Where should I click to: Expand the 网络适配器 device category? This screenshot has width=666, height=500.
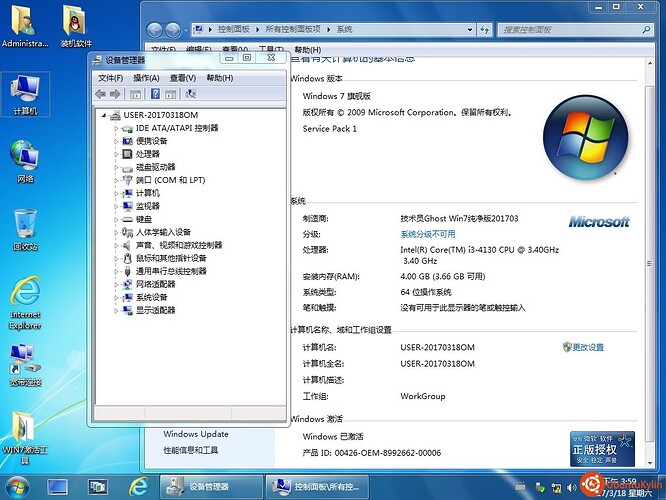tap(116, 284)
